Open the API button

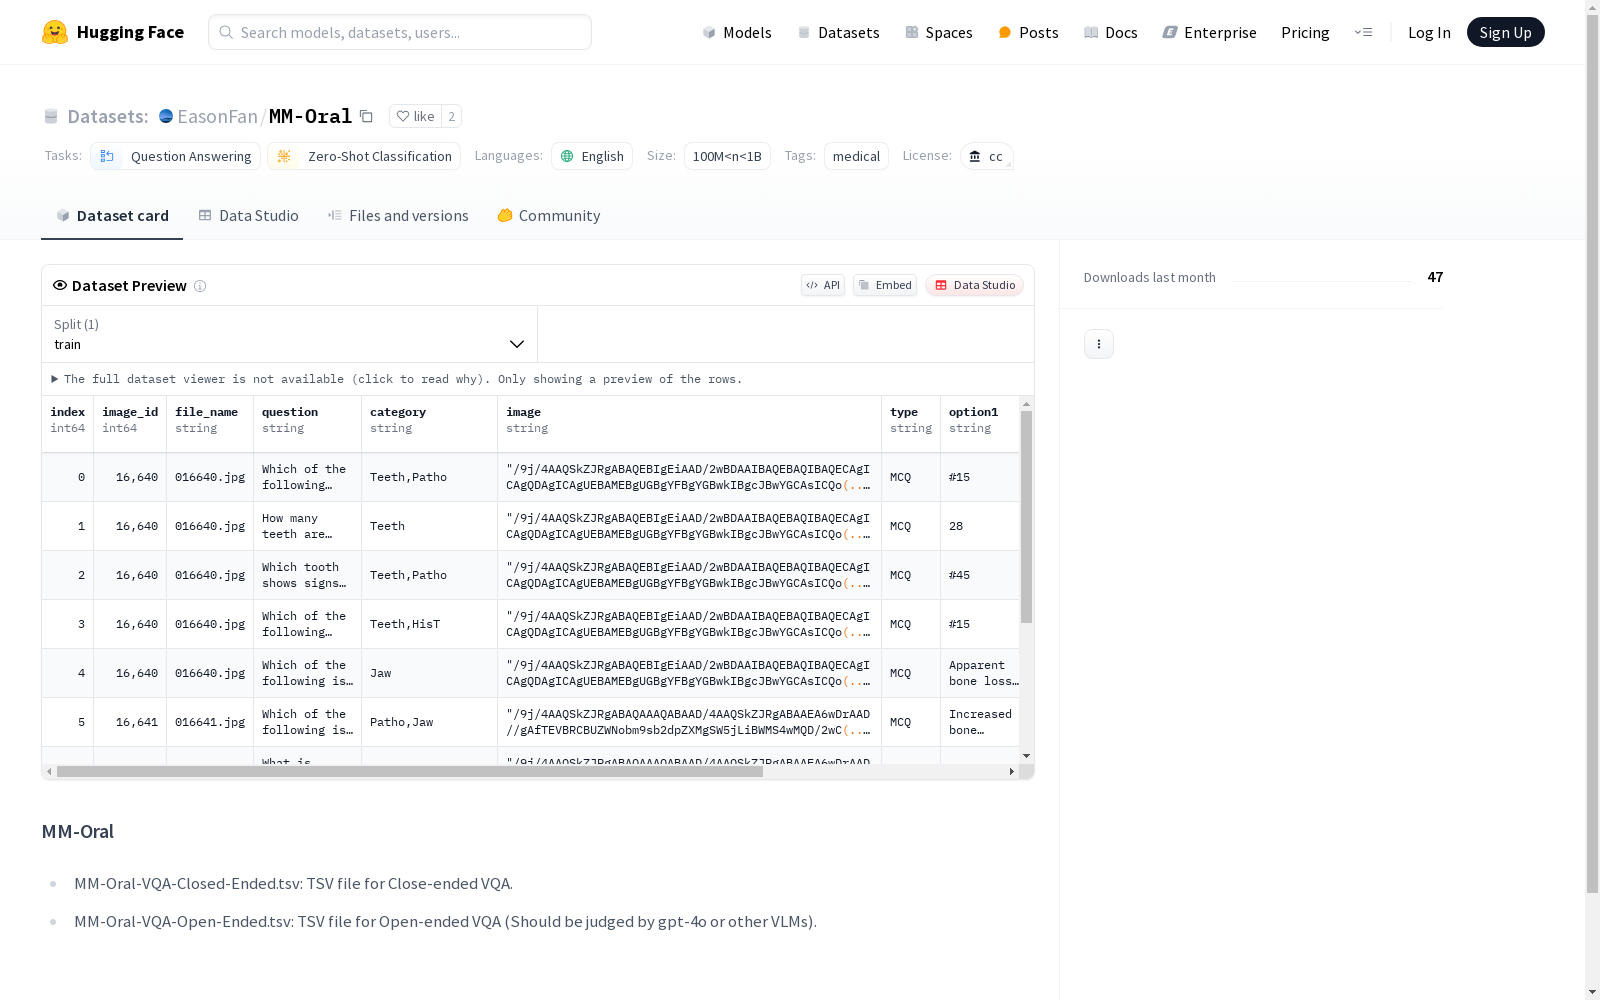pos(823,285)
